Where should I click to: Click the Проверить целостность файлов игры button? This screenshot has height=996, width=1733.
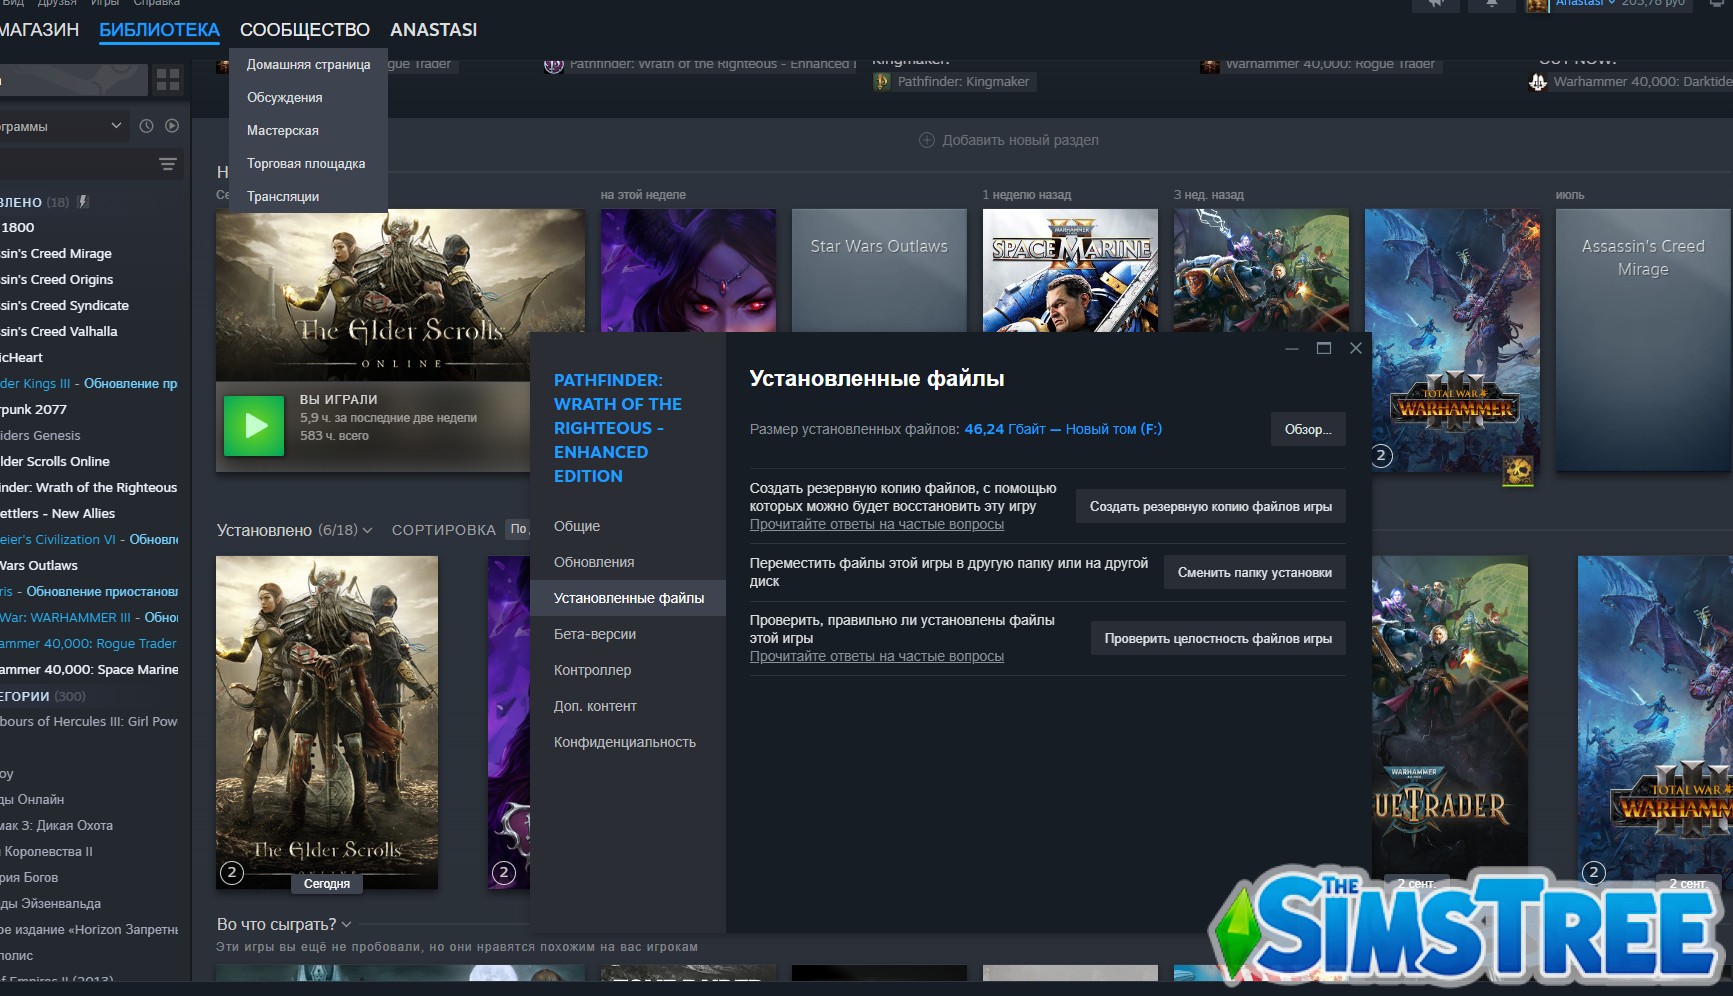(x=1217, y=638)
